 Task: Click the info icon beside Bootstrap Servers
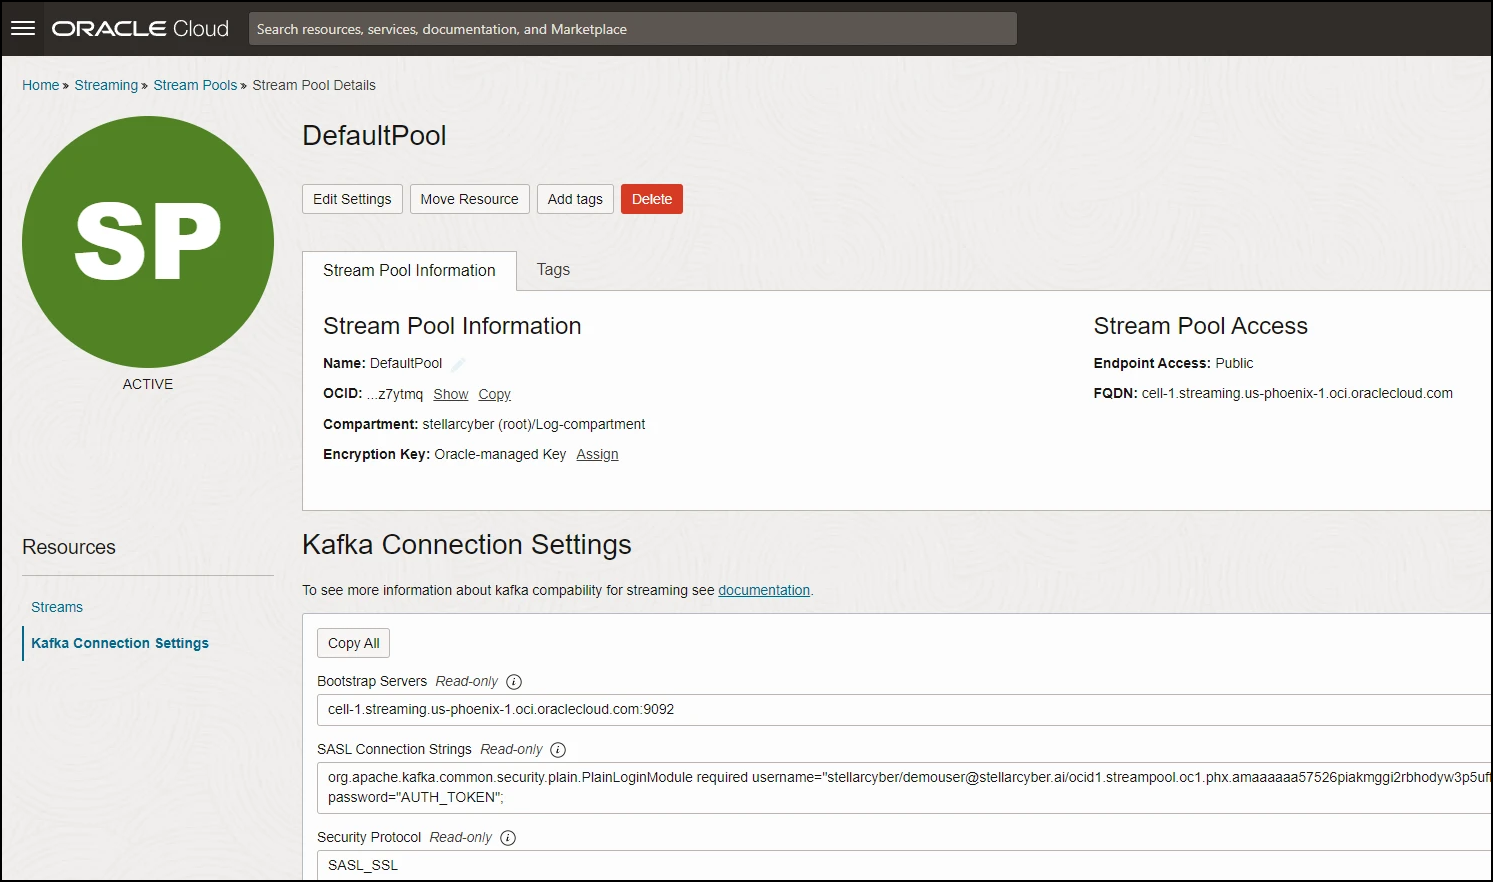[514, 682]
